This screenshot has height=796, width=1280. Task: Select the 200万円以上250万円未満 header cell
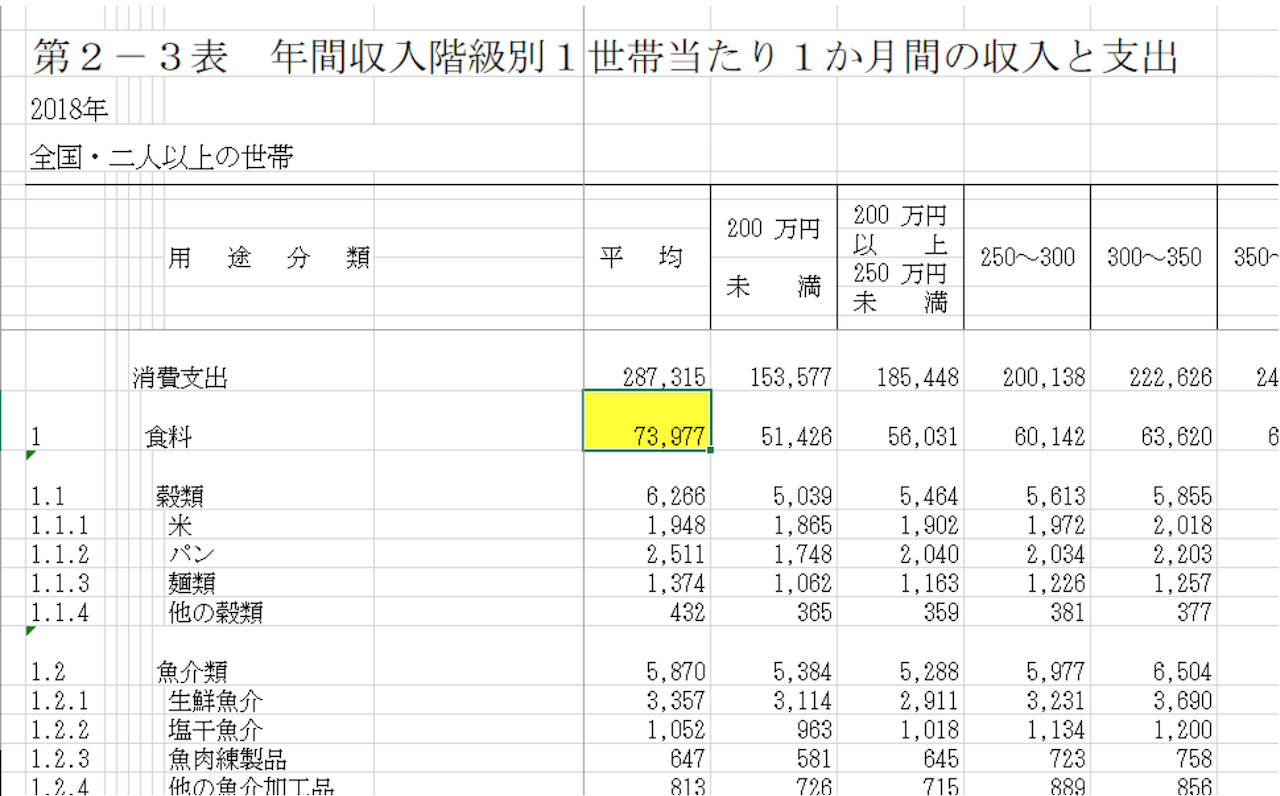pyautogui.click(x=900, y=258)
